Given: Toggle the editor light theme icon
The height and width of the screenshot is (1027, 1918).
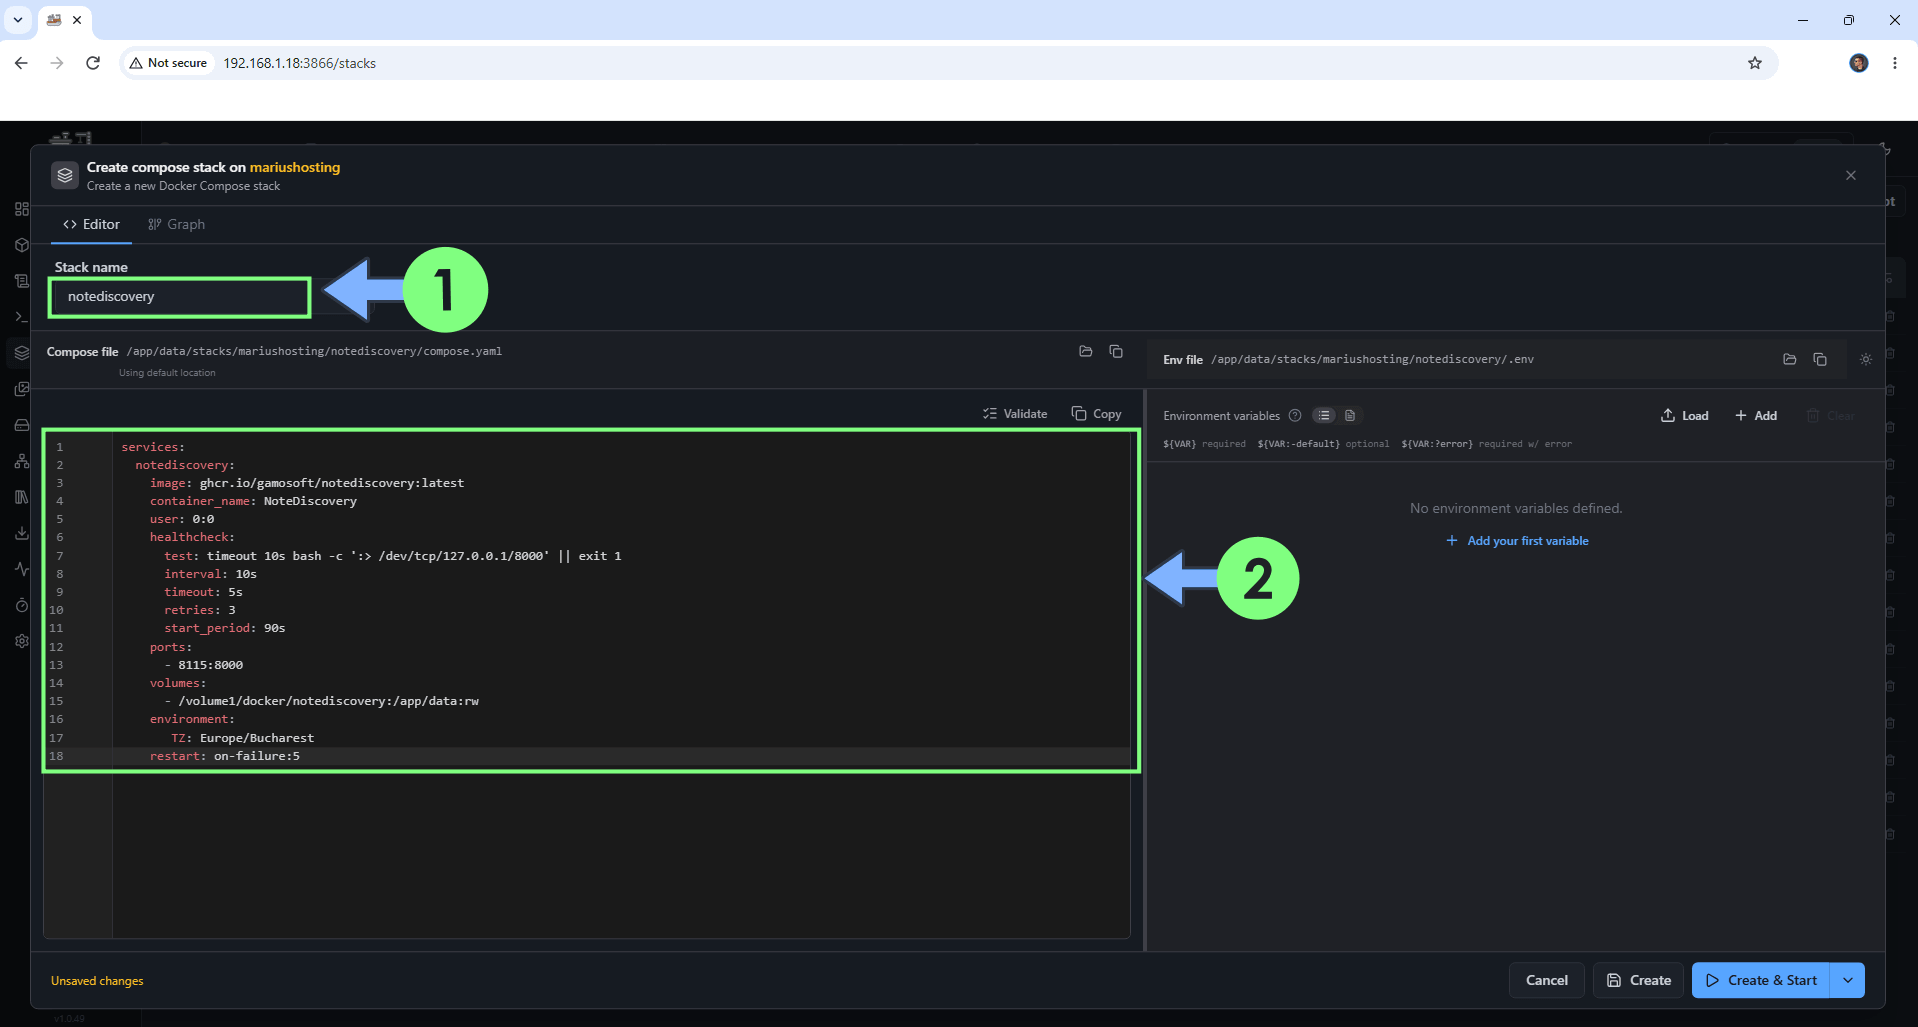Looking at the screenshot, I should [1866, 360].
